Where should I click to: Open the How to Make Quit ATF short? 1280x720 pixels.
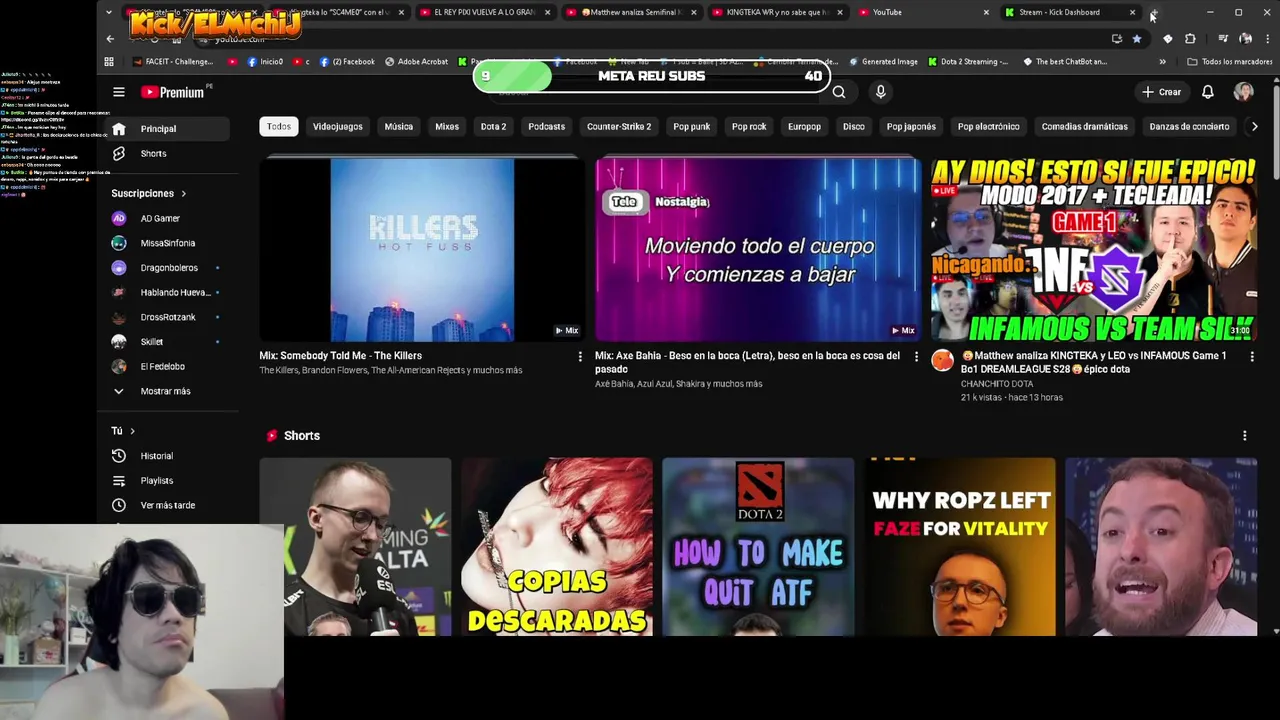pyautogui.click(x=758, y=547)
